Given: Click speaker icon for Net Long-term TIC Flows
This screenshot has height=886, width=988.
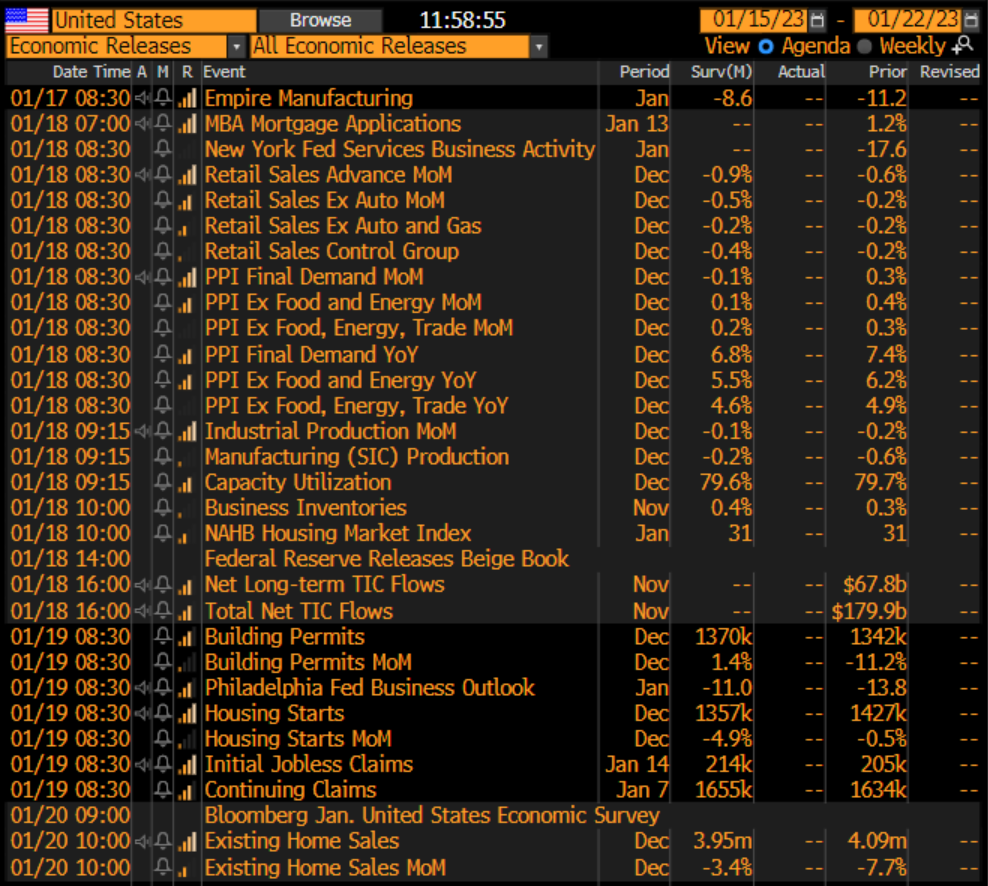Looking at the screenshot, I should coord(143,585).
